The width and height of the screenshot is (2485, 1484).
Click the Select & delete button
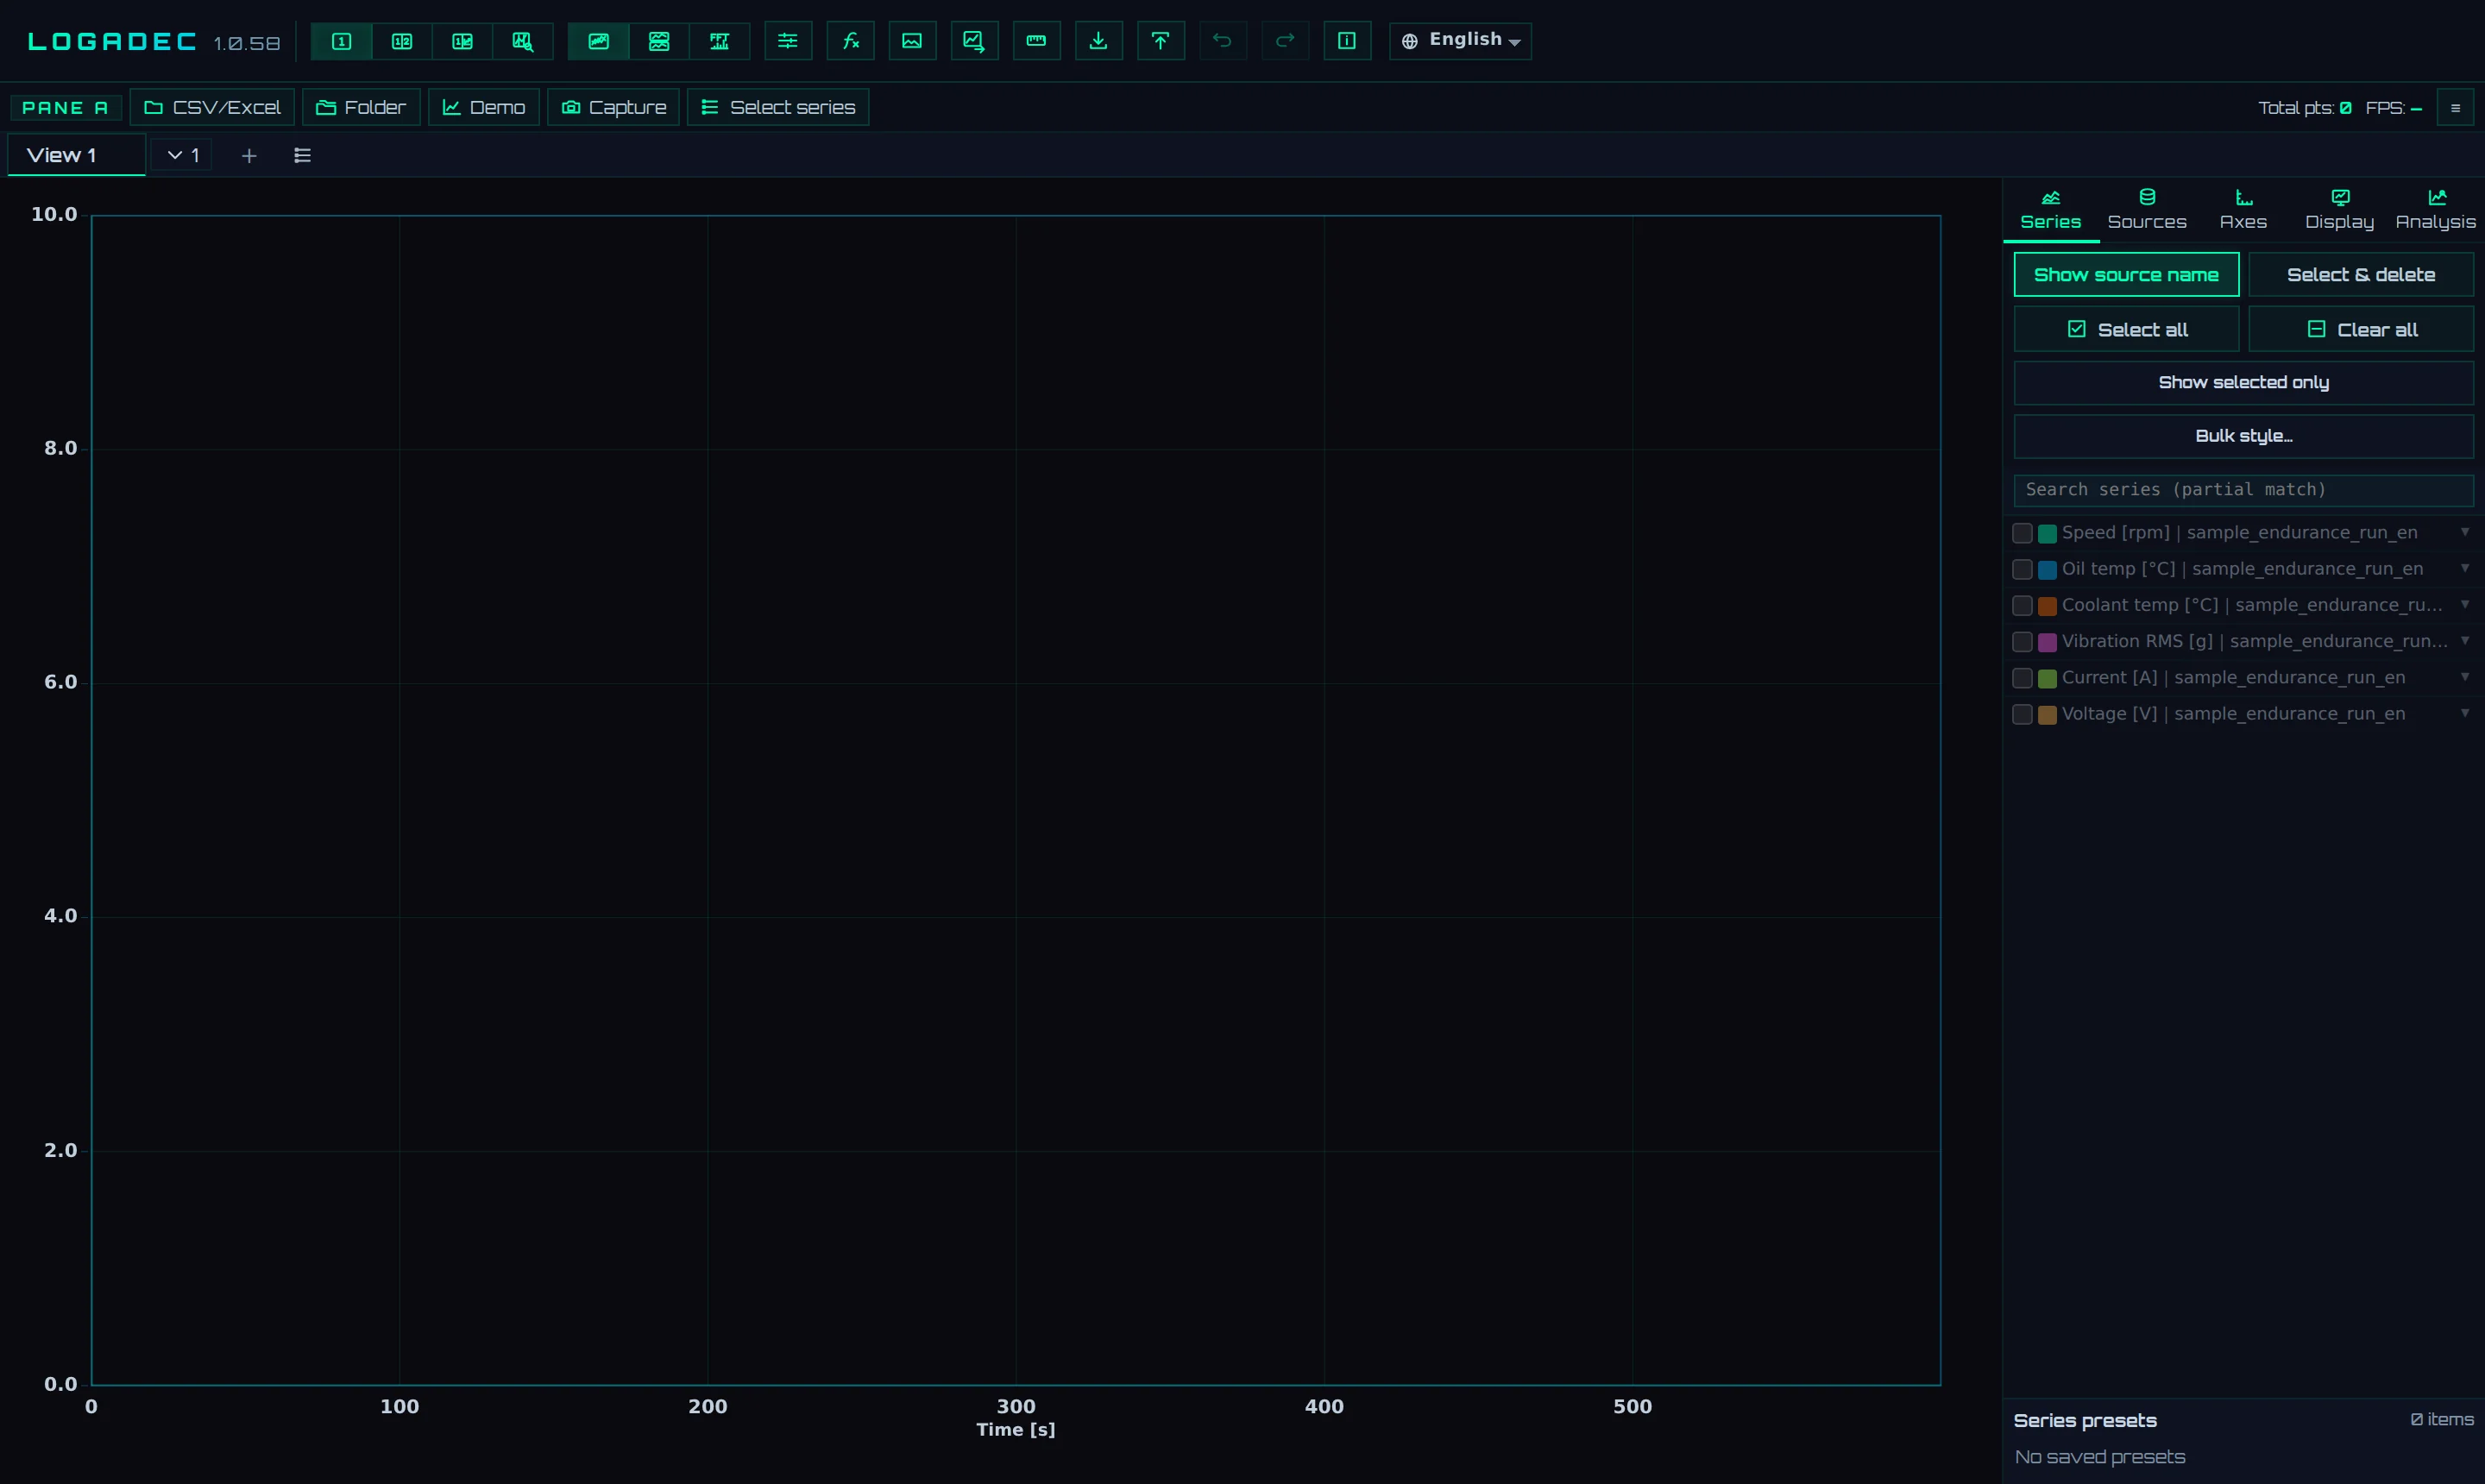tap(2360, 275)
